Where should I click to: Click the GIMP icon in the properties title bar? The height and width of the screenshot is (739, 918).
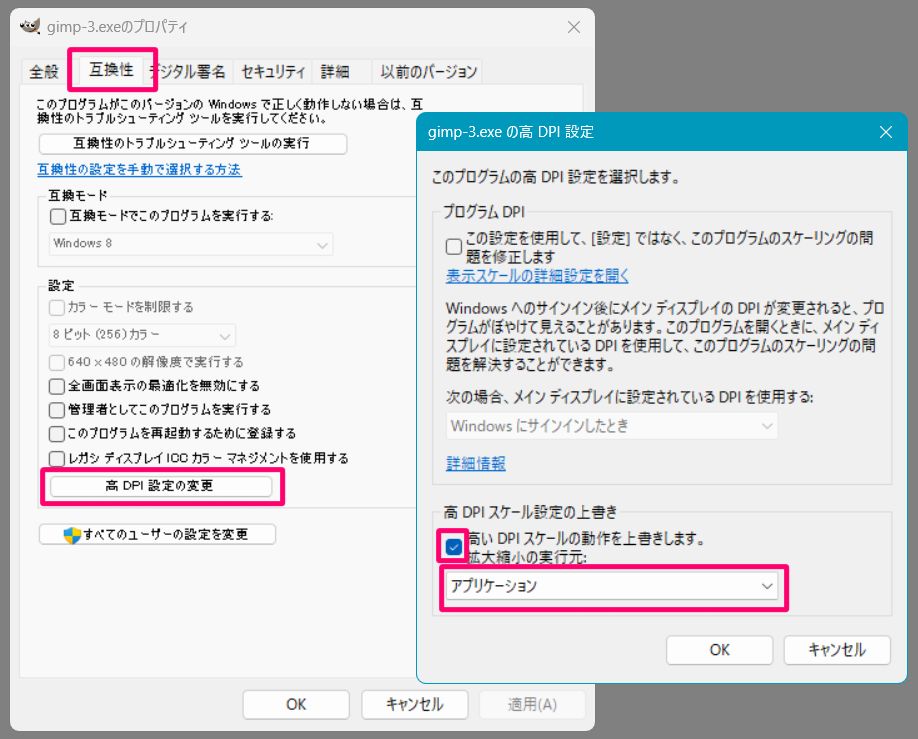coord(30,26)
